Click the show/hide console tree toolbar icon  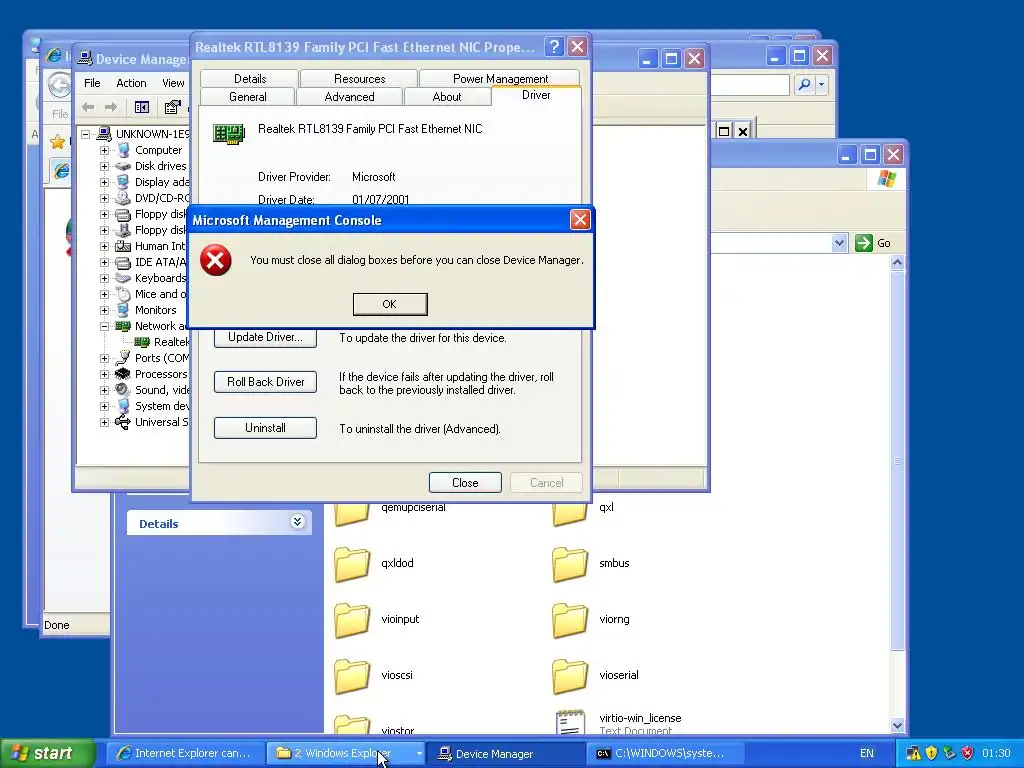[142, 107]
